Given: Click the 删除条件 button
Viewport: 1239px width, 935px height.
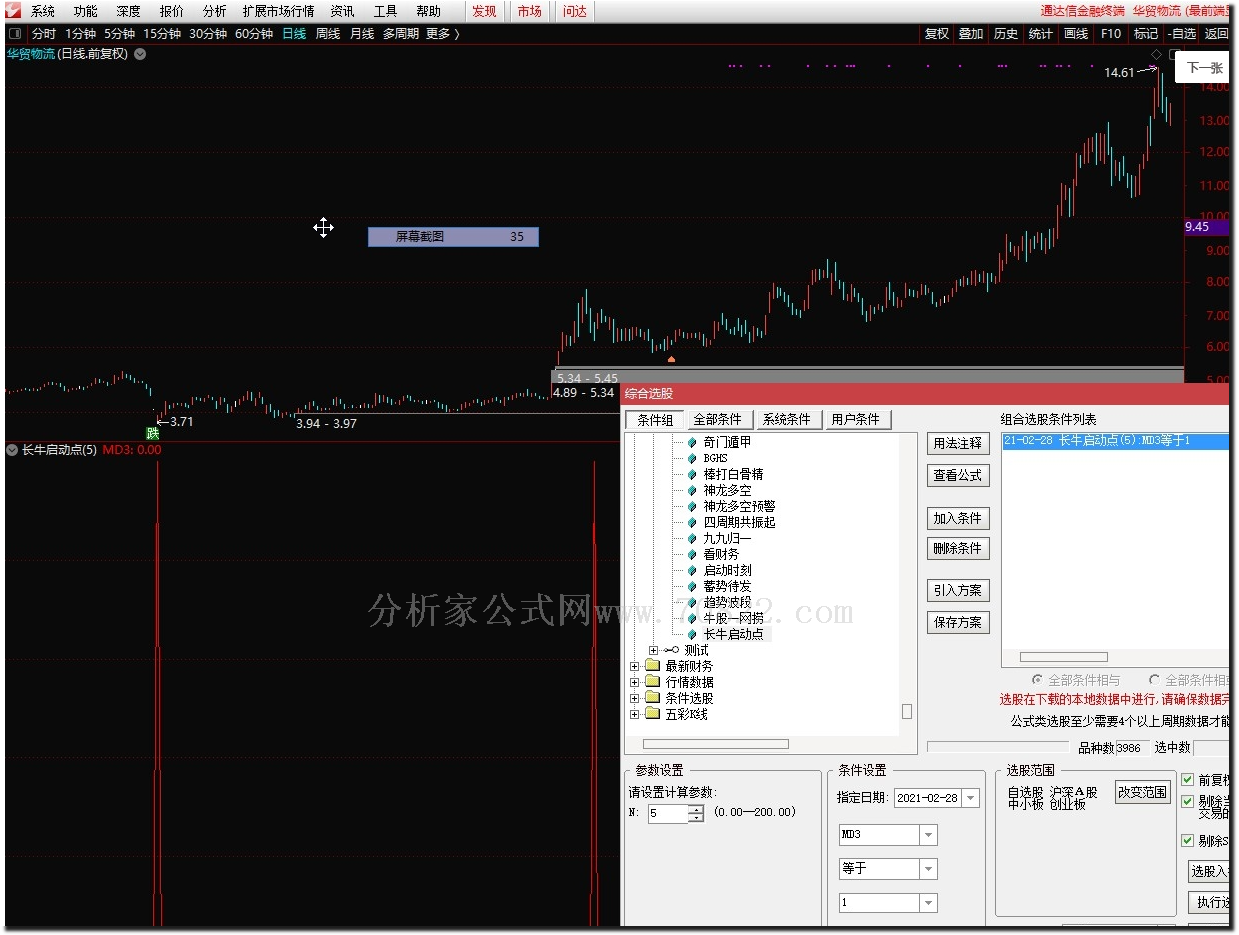Looking at the screenshot, I should click(958, 548).
